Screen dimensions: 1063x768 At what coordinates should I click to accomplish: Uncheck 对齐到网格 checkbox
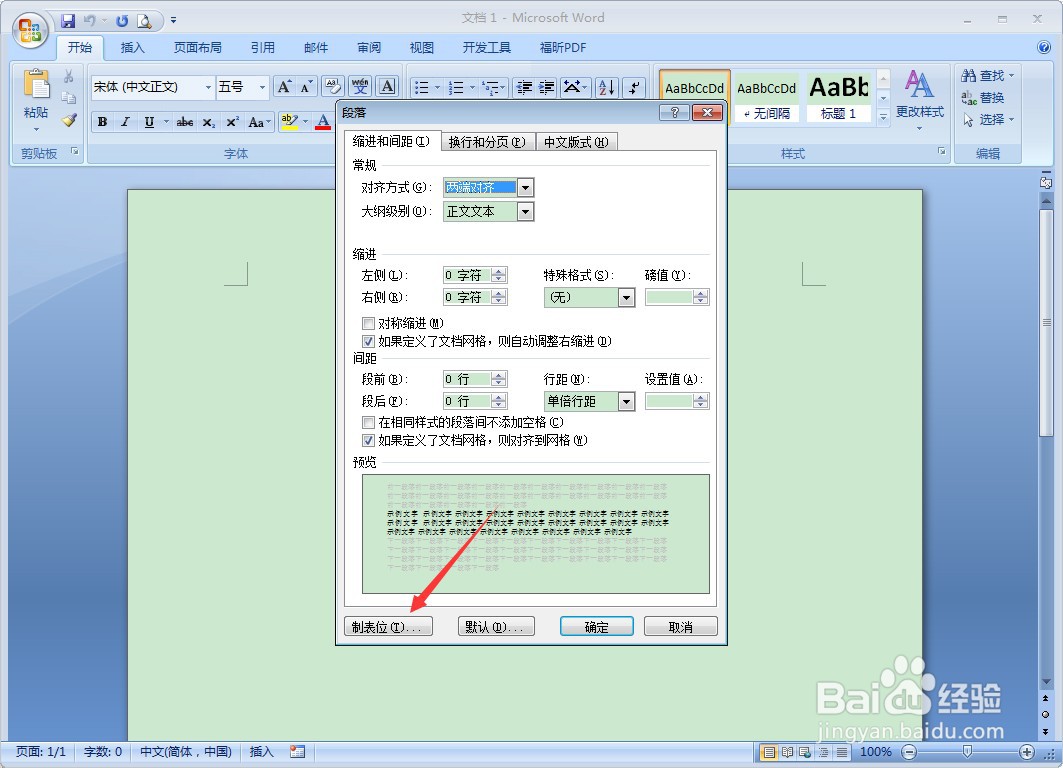368,441
